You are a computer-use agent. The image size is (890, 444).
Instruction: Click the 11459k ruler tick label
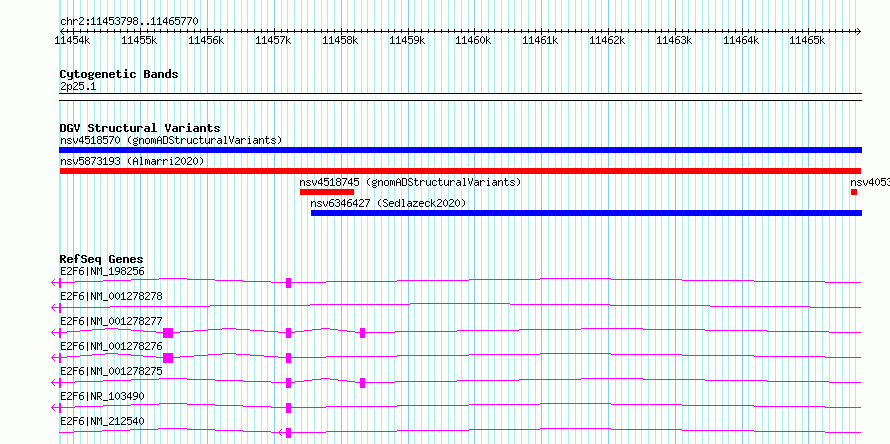407,40
